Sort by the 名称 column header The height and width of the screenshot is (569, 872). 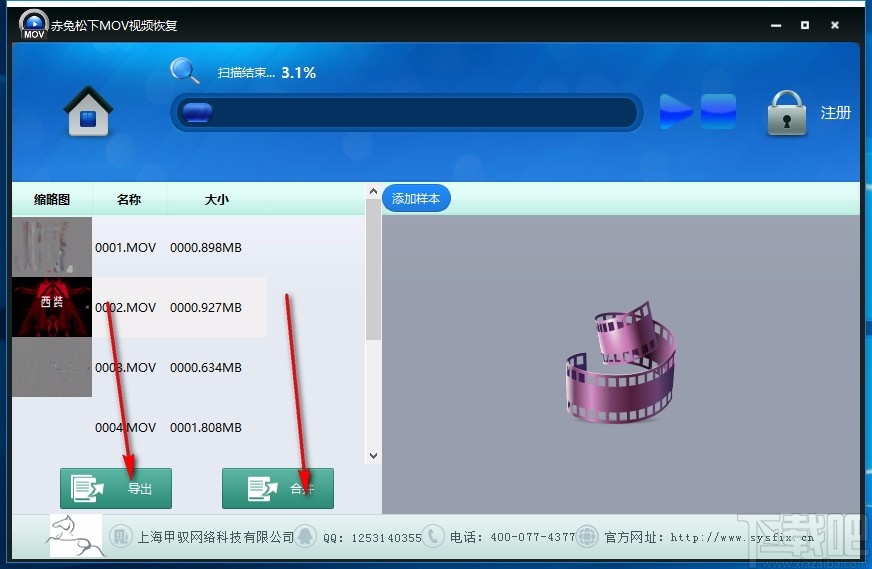129,199
